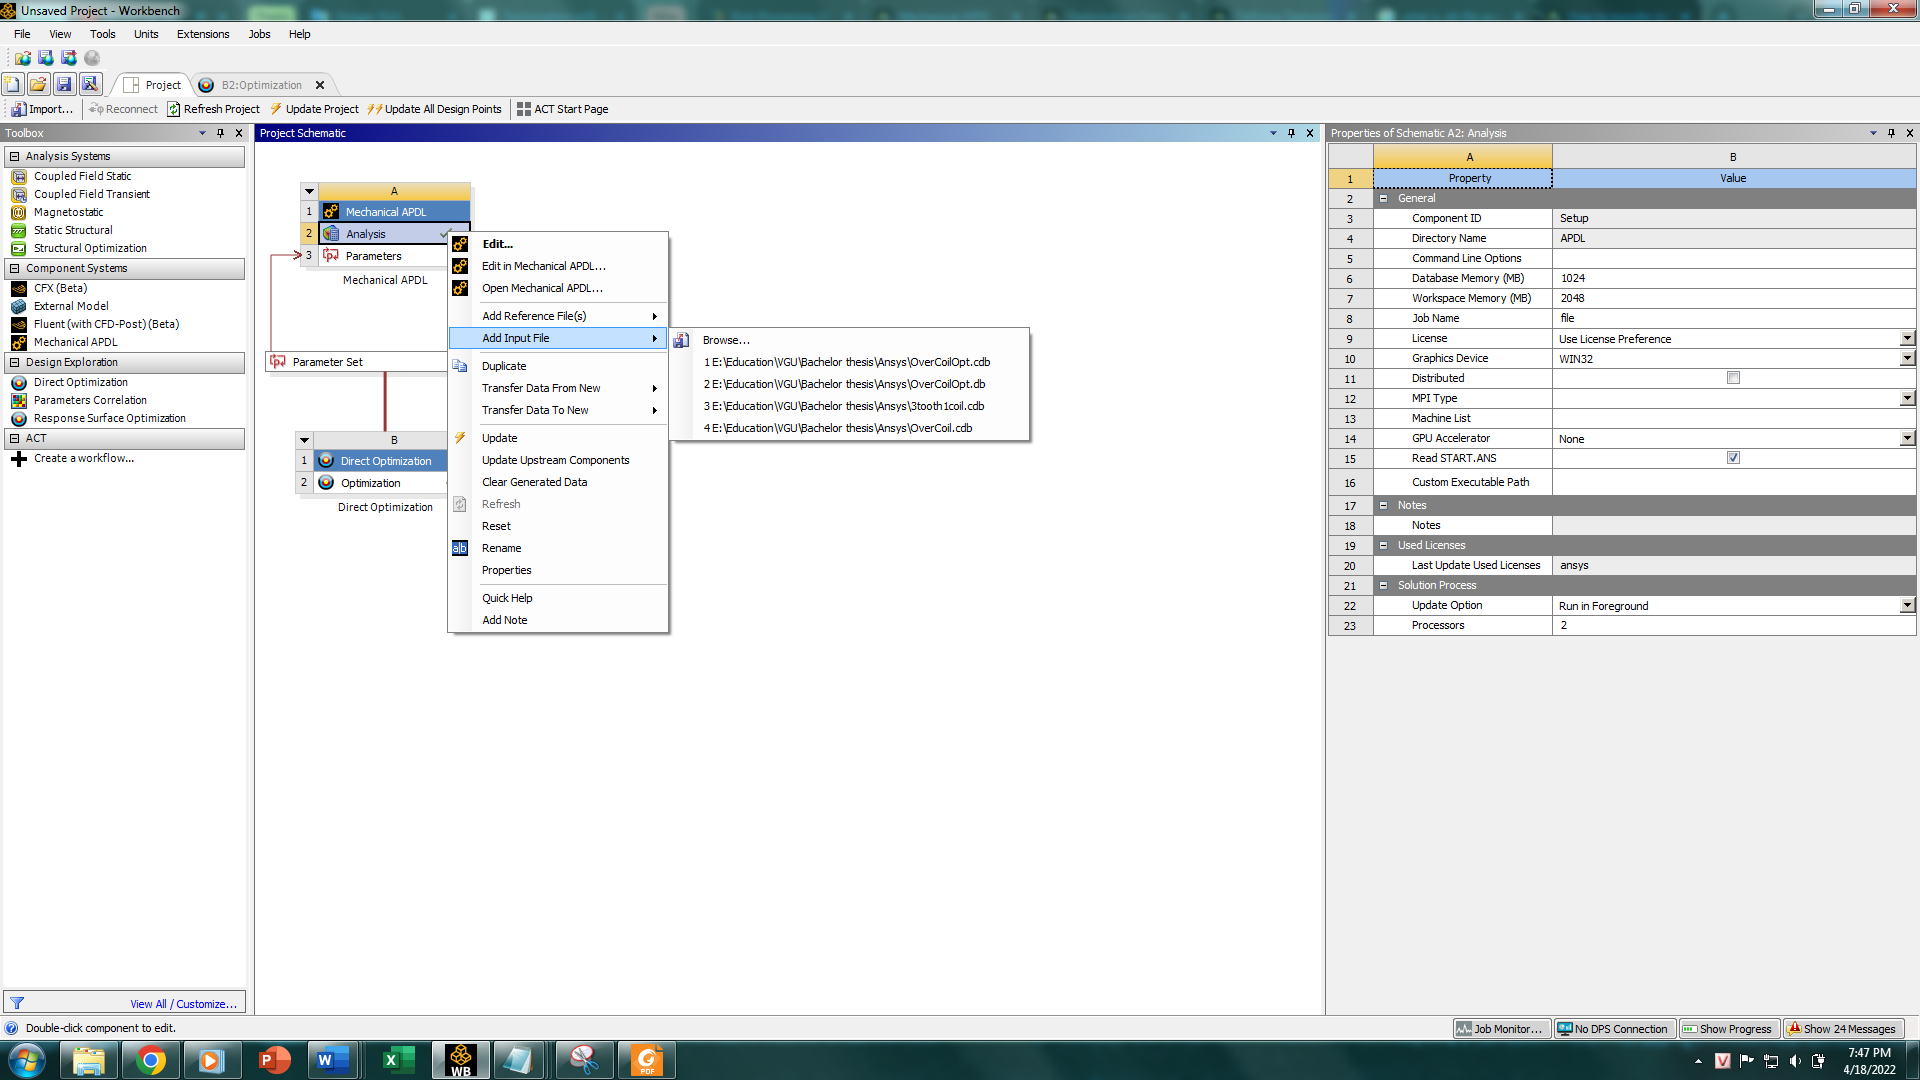Click the save-to-repository globe disk icon
The width and height of the screenshot is (1920, 1080).
coord(46,58)
